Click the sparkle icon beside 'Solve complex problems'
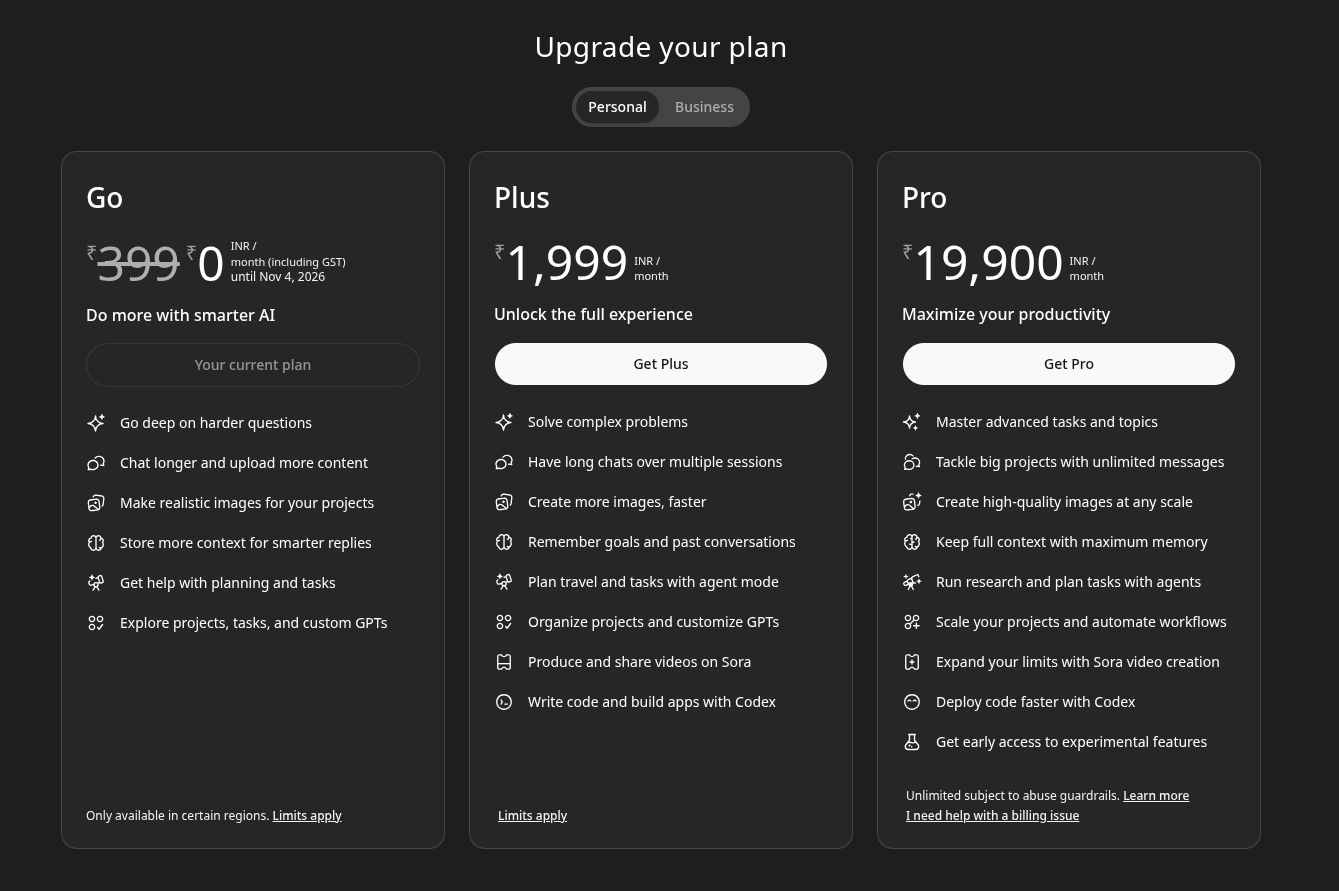Screen dimensions: 1339x891 tap(504, 422)
